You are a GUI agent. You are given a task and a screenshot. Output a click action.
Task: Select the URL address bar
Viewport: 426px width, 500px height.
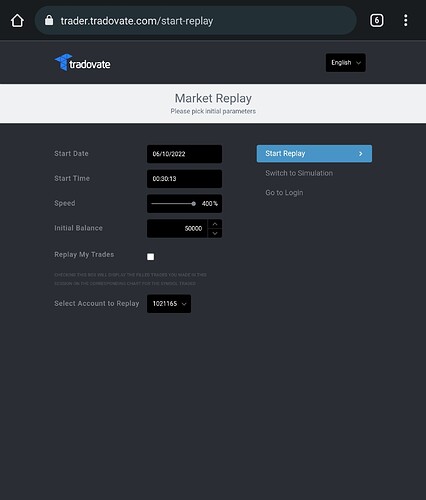pyautogui.click(x=195, y=21)
